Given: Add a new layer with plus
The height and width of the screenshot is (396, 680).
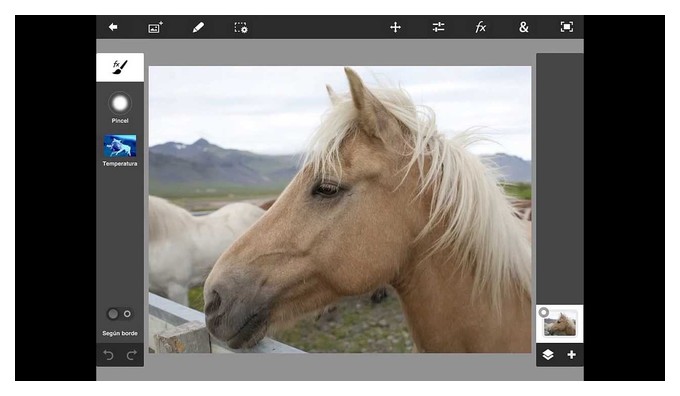Looking at the screenshot, I should [x=572, y=355].
